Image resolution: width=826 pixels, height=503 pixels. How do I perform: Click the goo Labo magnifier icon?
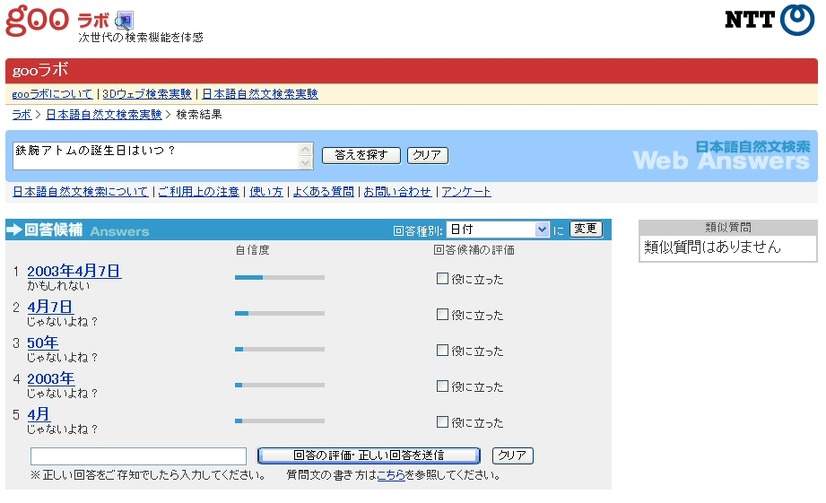pos(125,21)
